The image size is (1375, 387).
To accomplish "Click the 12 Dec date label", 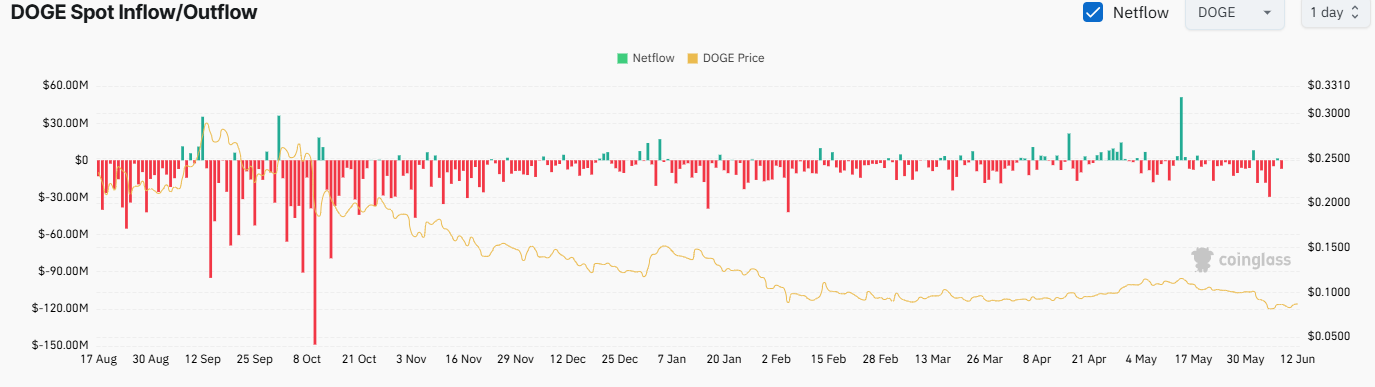I will [x=568, y=359].
